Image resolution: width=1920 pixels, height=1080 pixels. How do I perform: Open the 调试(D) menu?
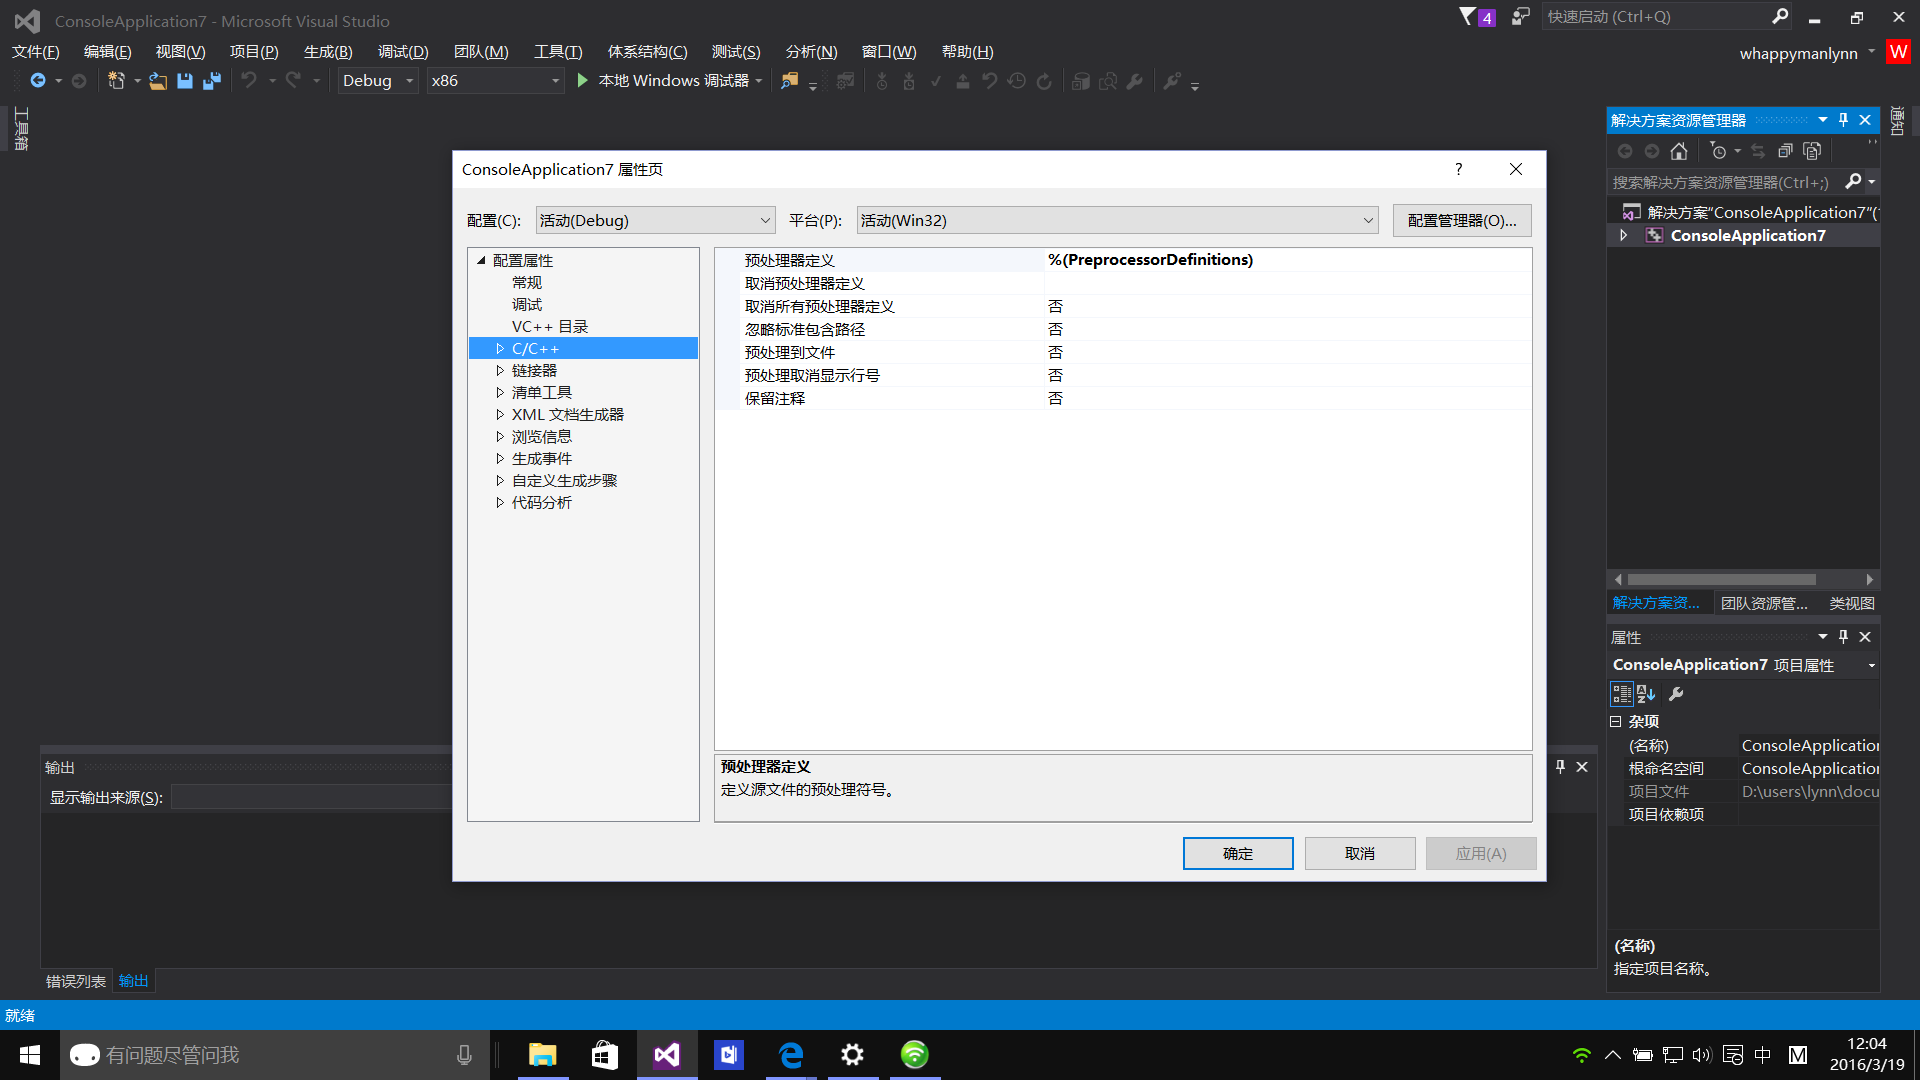coord(403,52)
